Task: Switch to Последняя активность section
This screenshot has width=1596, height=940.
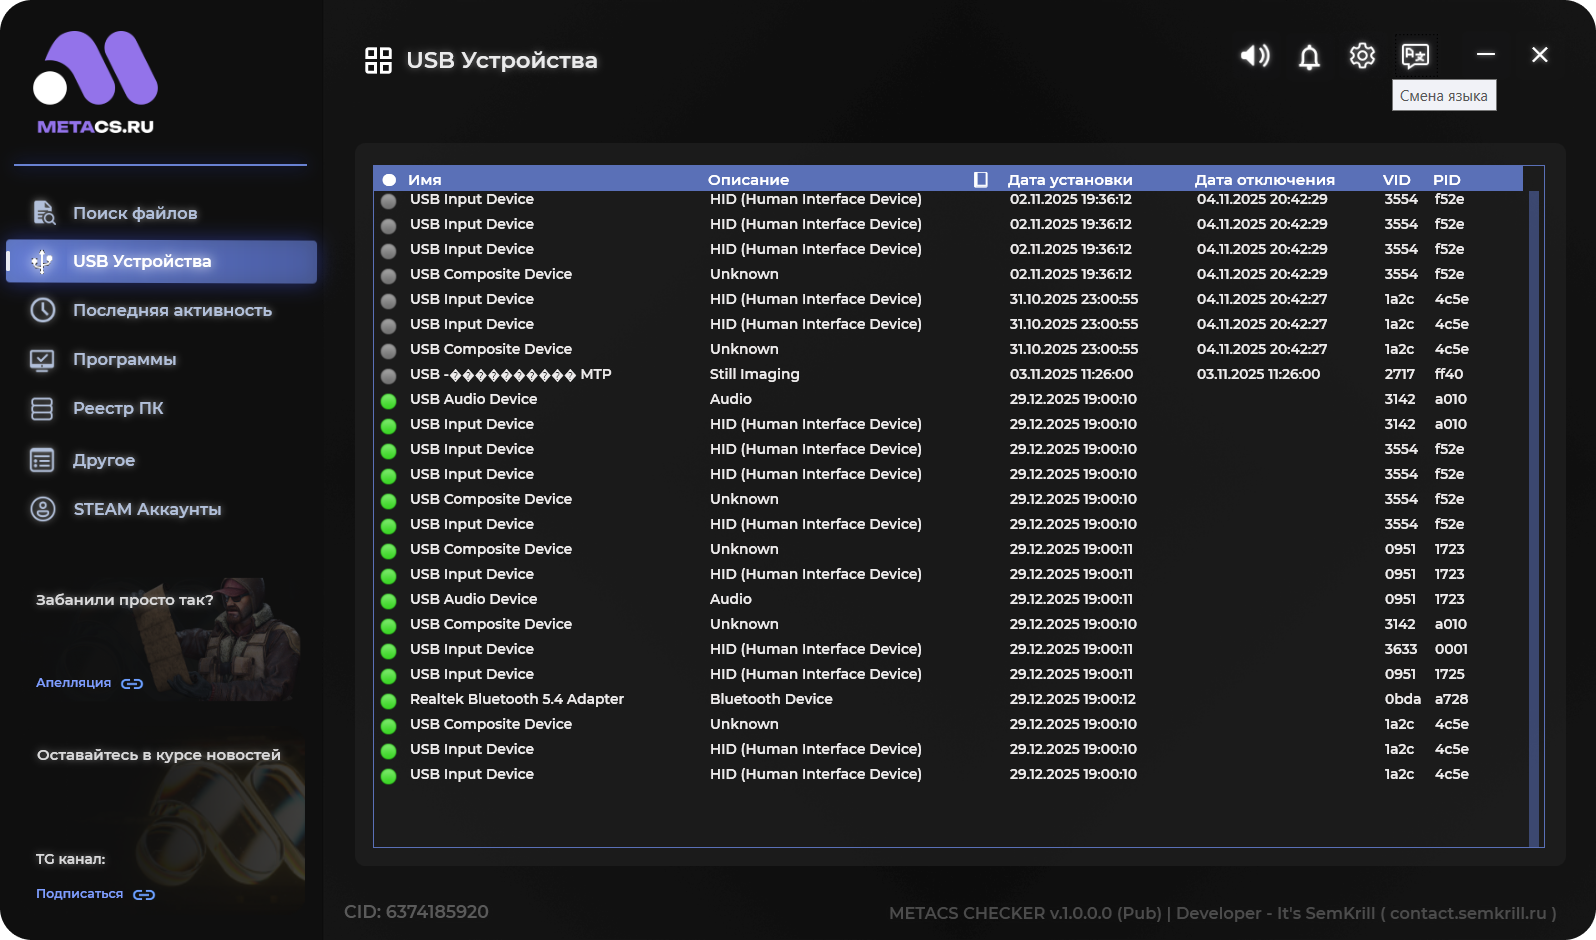Action: pyautogui.click(x=172, y=310)
